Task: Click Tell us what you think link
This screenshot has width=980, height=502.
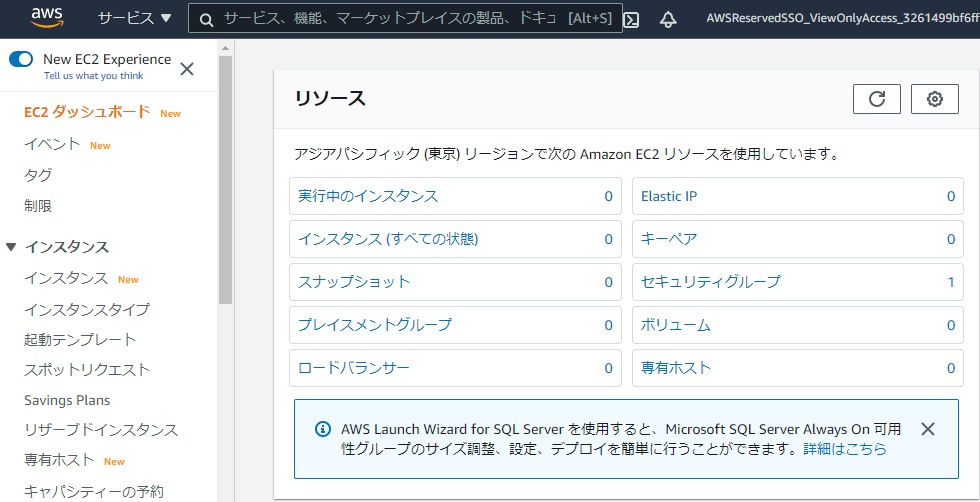Action: coord(93,76)
